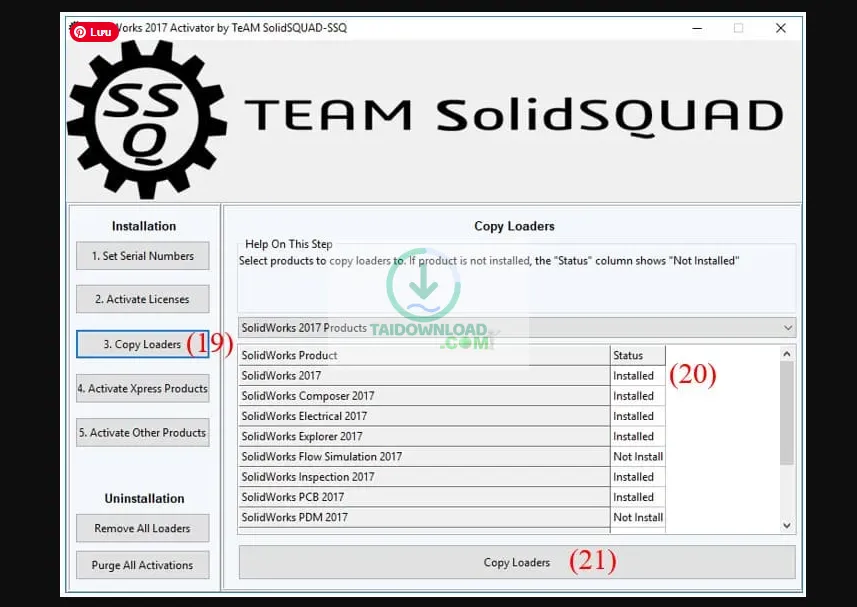Minimize the Activator window
857x607 pixels.
(x=695, y=28)
